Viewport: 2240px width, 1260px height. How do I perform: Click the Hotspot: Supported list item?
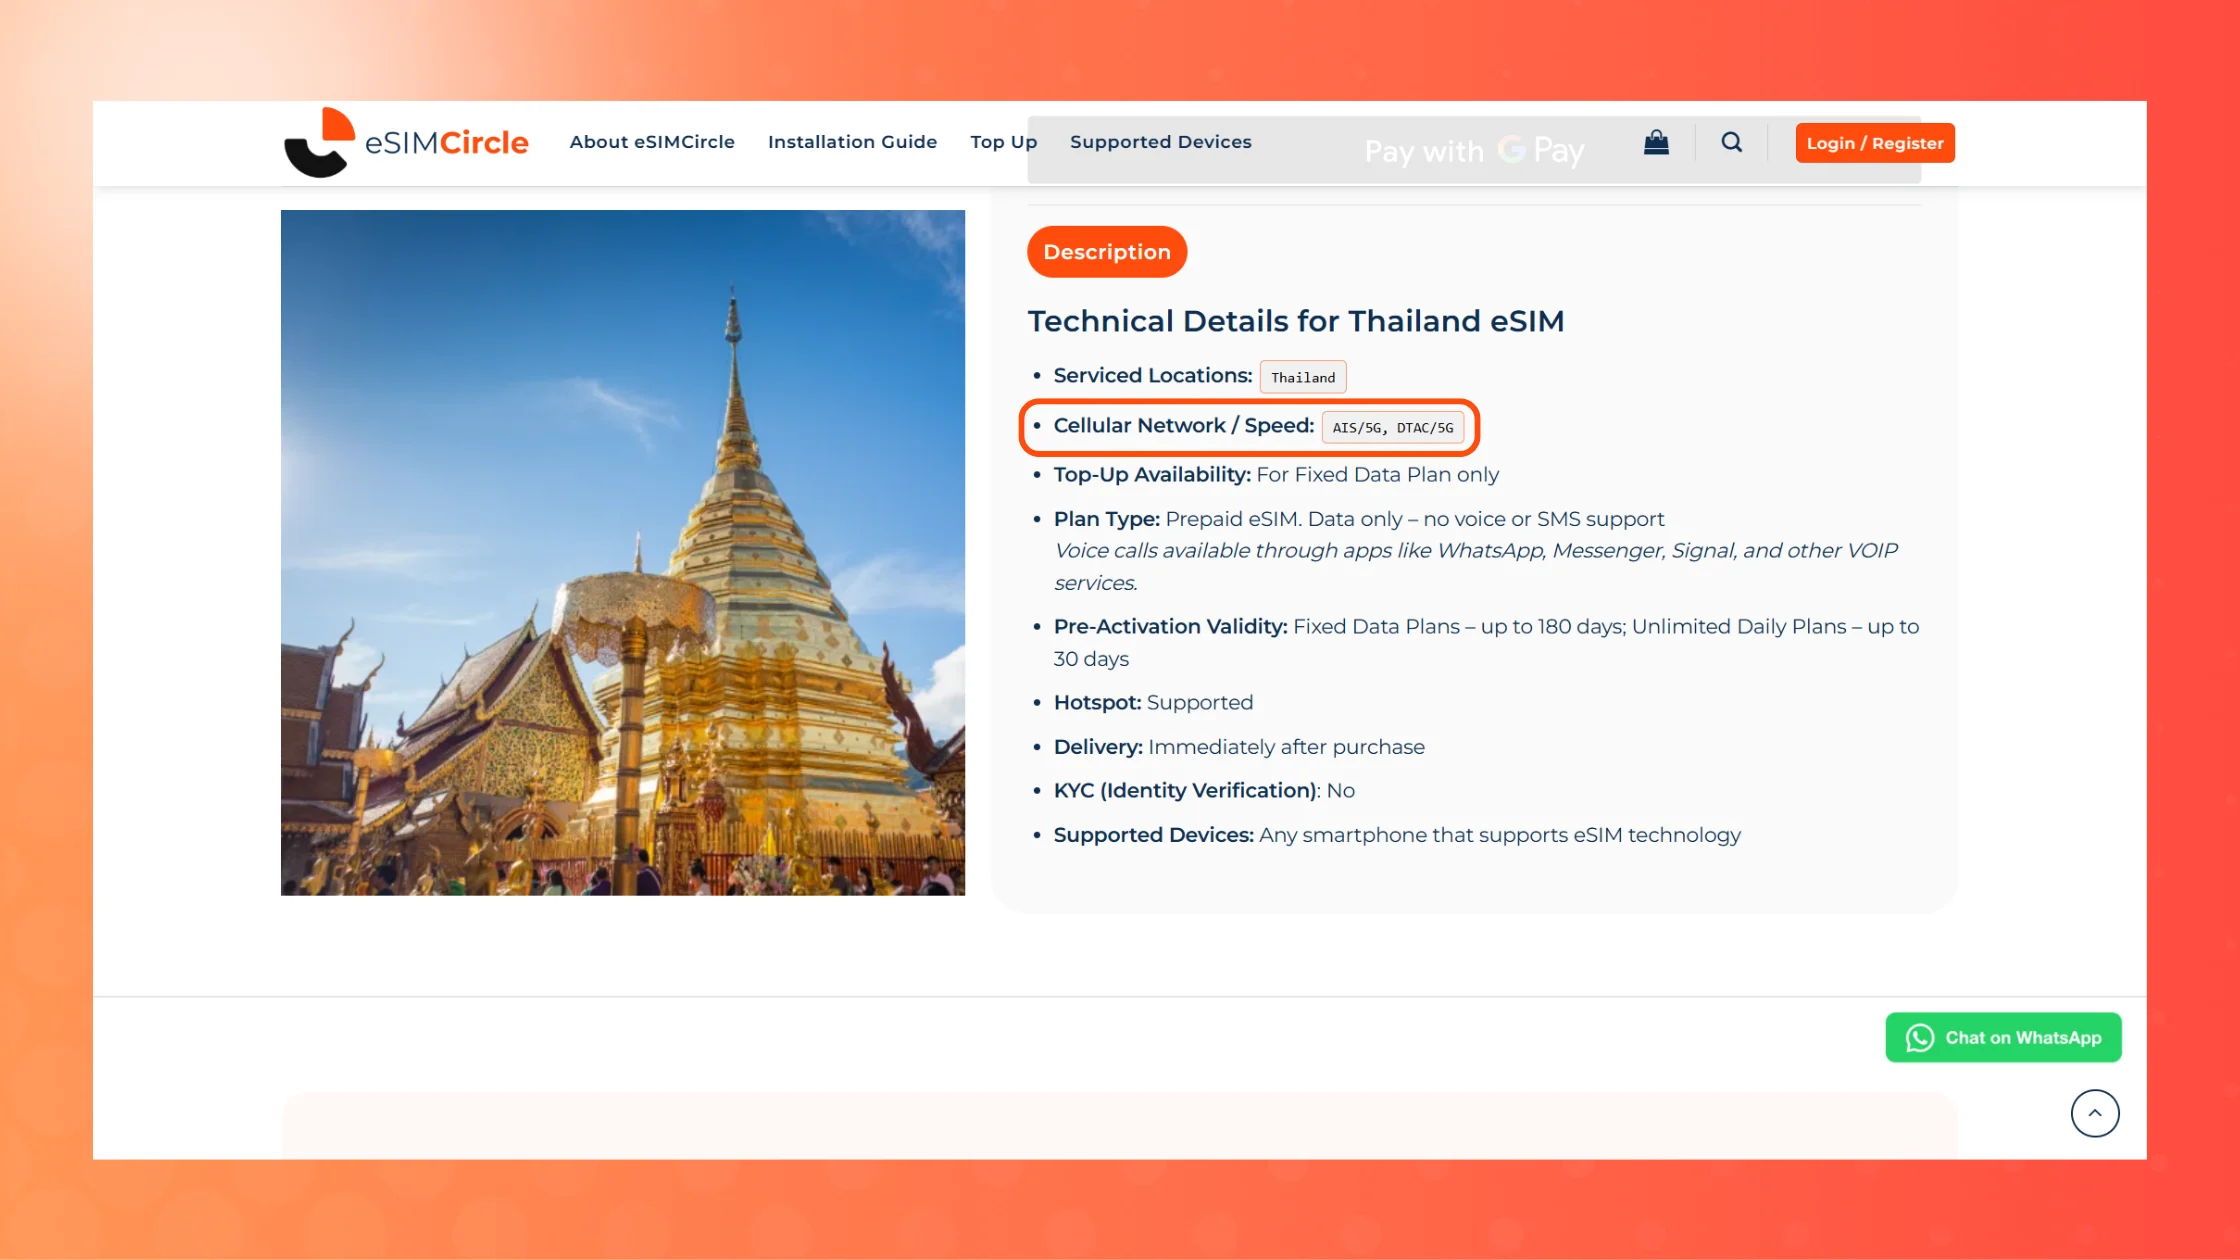1152,702
